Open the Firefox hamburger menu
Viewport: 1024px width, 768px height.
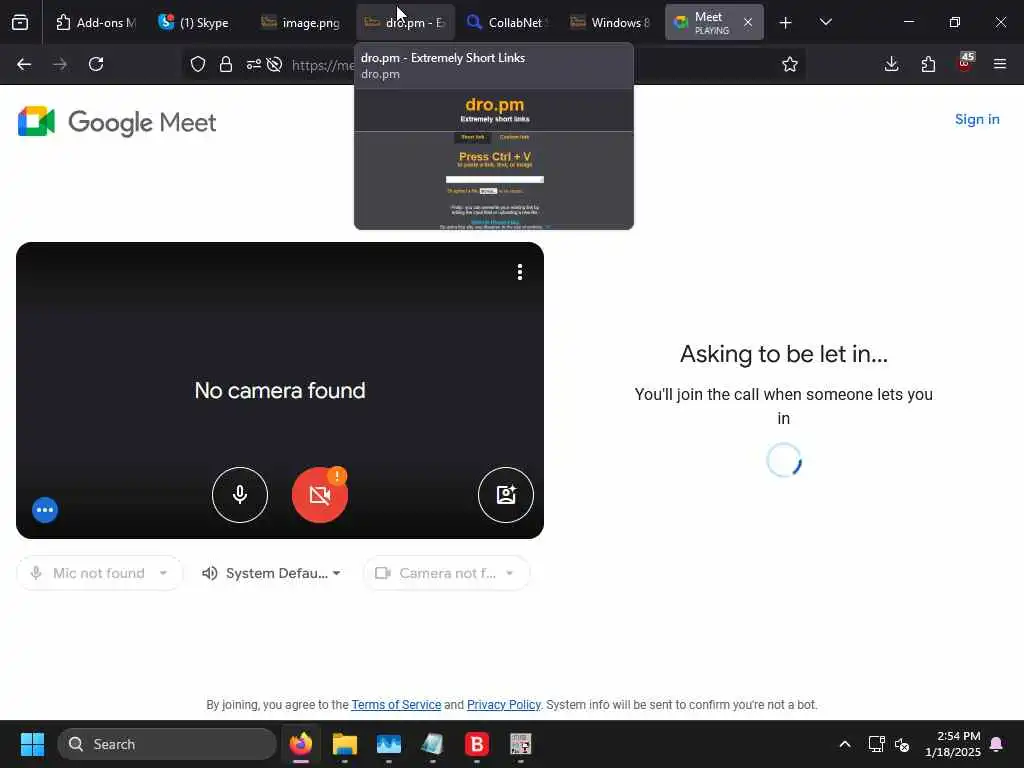tap(1000, 64)
